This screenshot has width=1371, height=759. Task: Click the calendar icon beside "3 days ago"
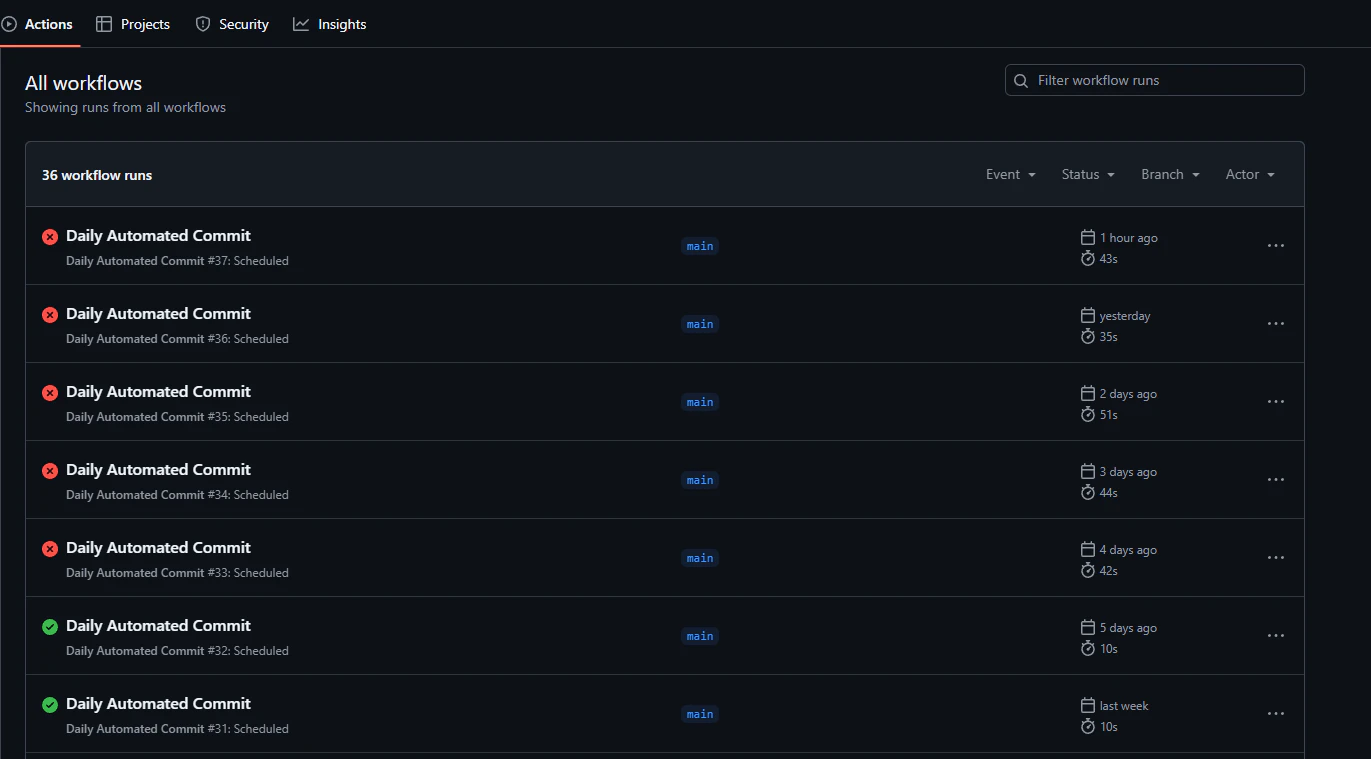coord(1088,471)
